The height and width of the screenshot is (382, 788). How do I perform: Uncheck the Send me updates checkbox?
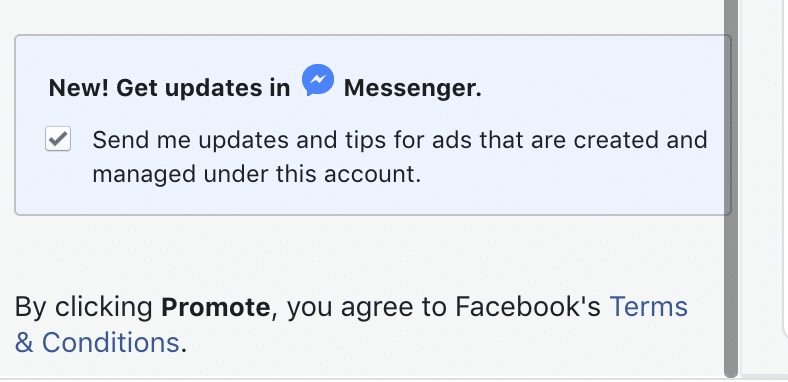[x=58, y=139]
